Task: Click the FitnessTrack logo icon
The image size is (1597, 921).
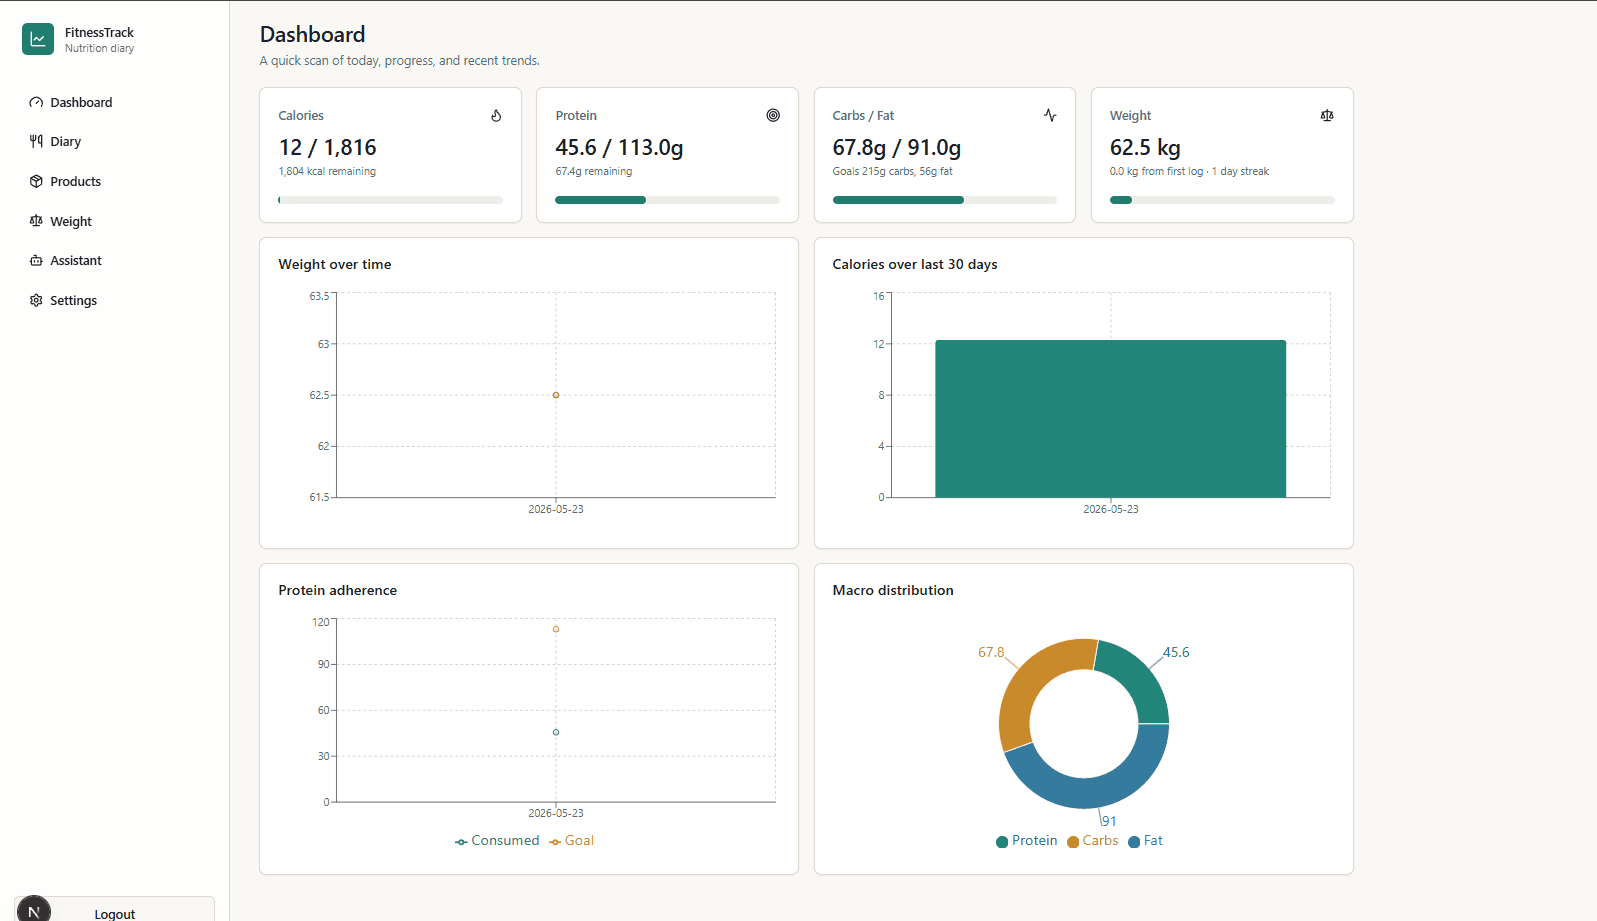Action: (x=38, y=39)
